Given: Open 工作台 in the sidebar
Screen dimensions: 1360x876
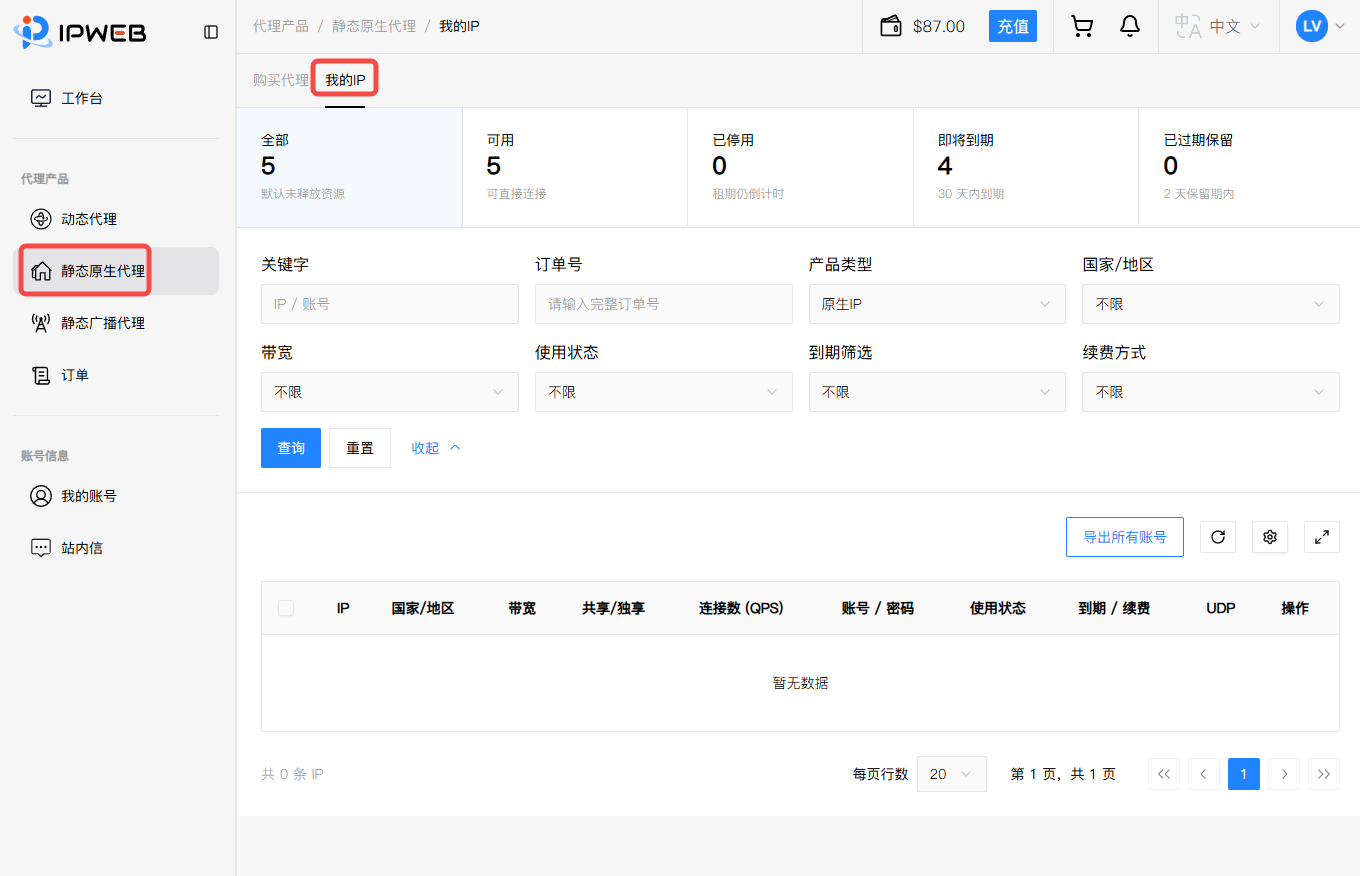Looking at the screenshot, I should pos(116,98).
